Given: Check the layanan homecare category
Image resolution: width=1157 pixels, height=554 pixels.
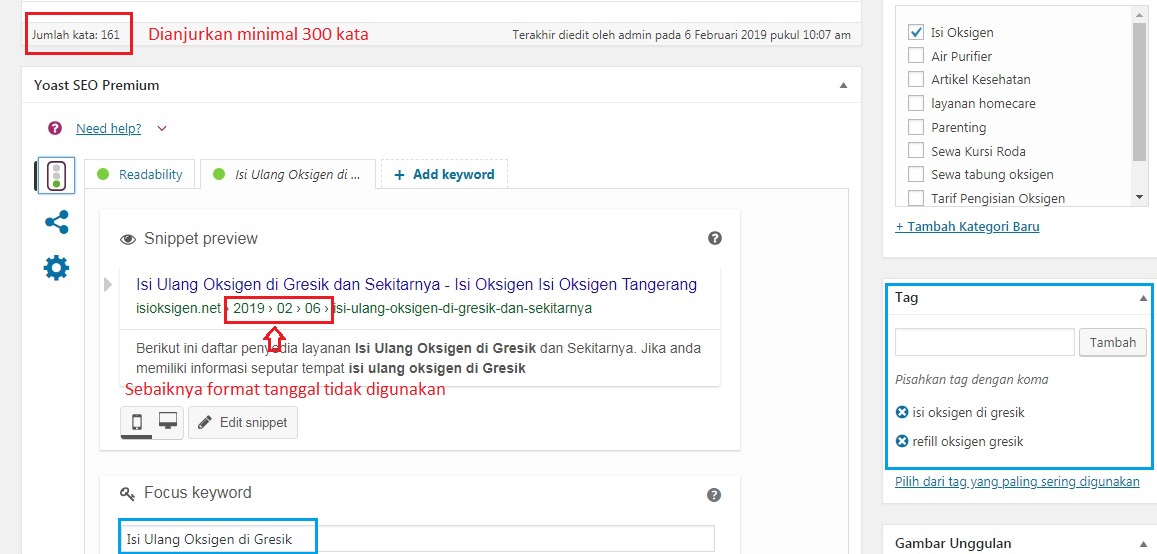Looking at the screenshot, I should (x=916, y=103).
